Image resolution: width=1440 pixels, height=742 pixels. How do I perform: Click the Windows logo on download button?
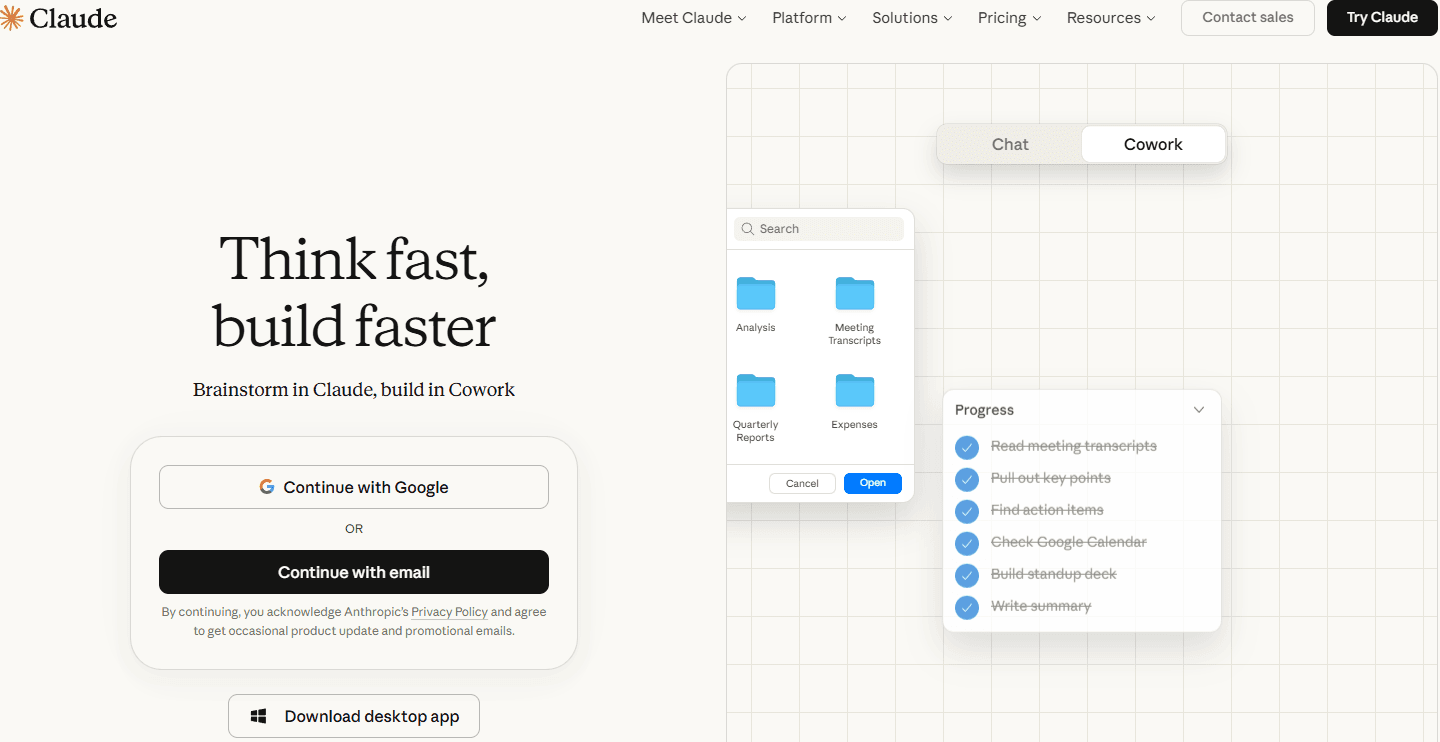[258, 716]
